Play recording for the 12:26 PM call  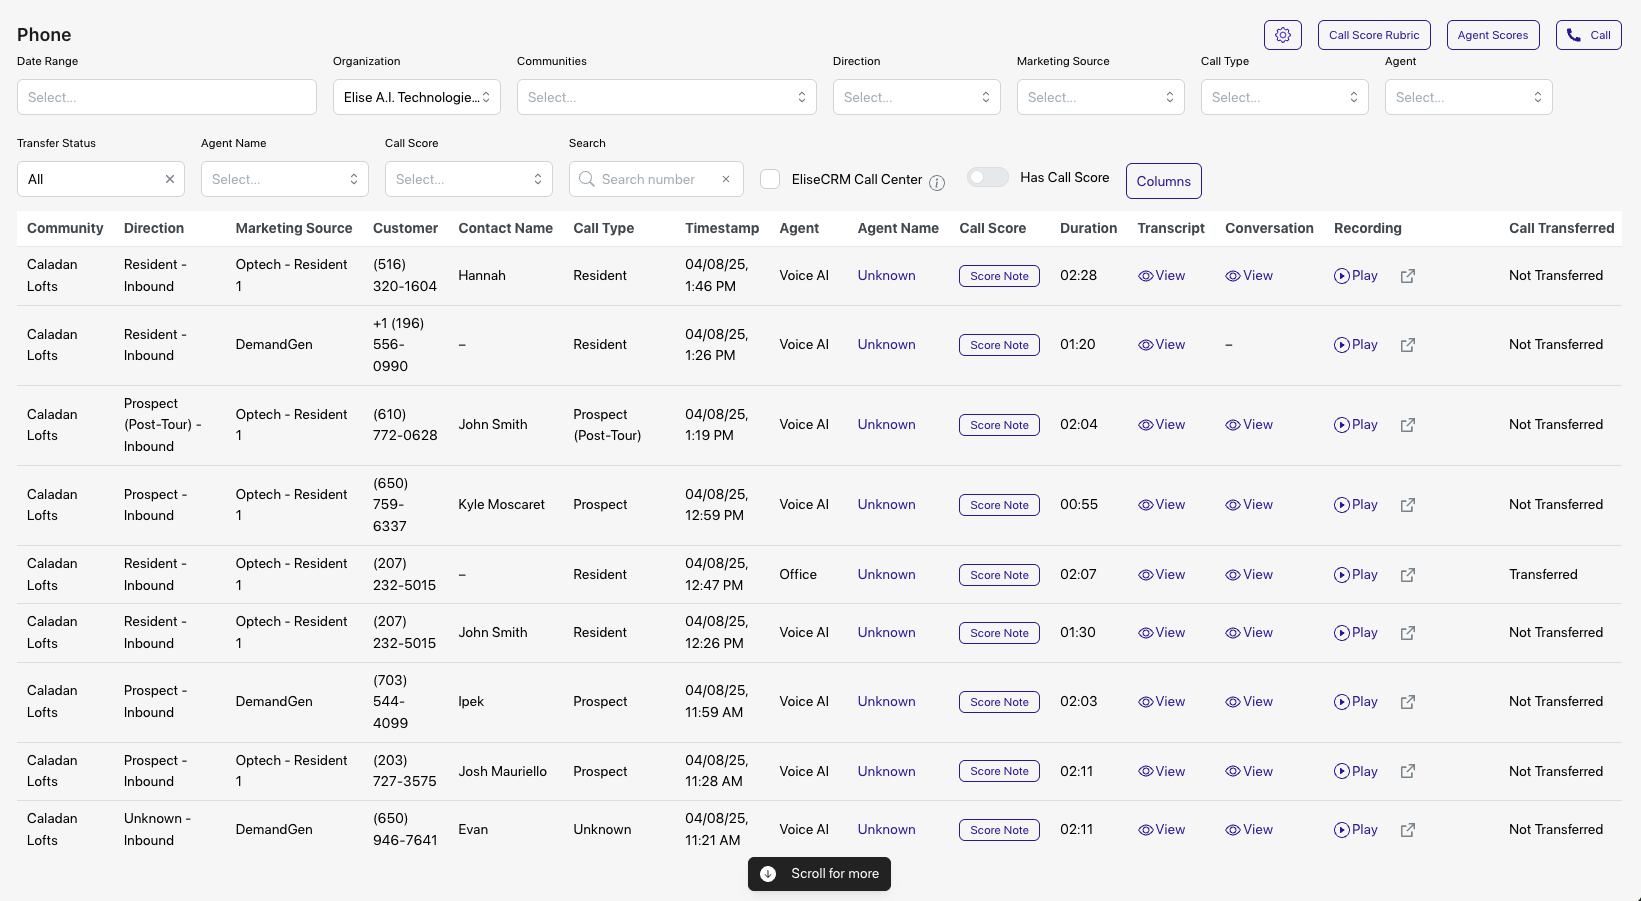(1356, 633)
